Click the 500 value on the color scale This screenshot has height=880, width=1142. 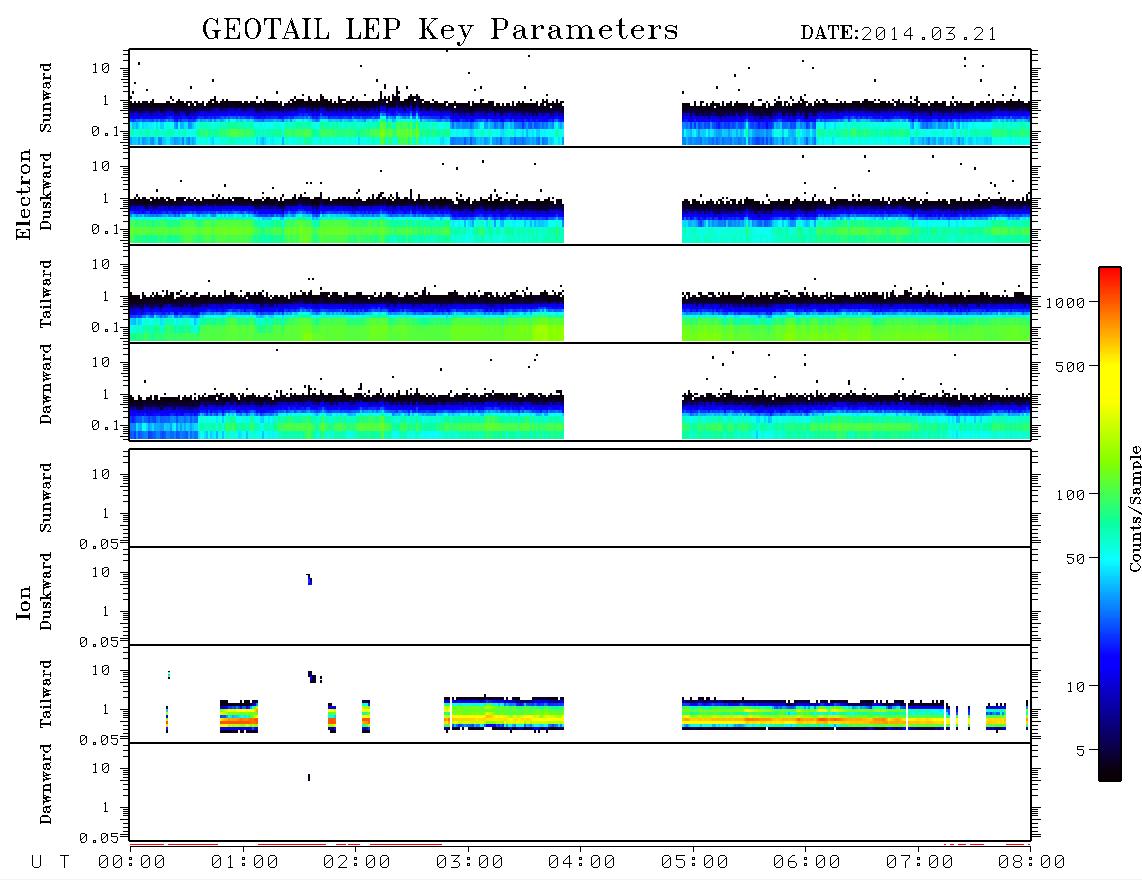click(x=1071, y=366)
